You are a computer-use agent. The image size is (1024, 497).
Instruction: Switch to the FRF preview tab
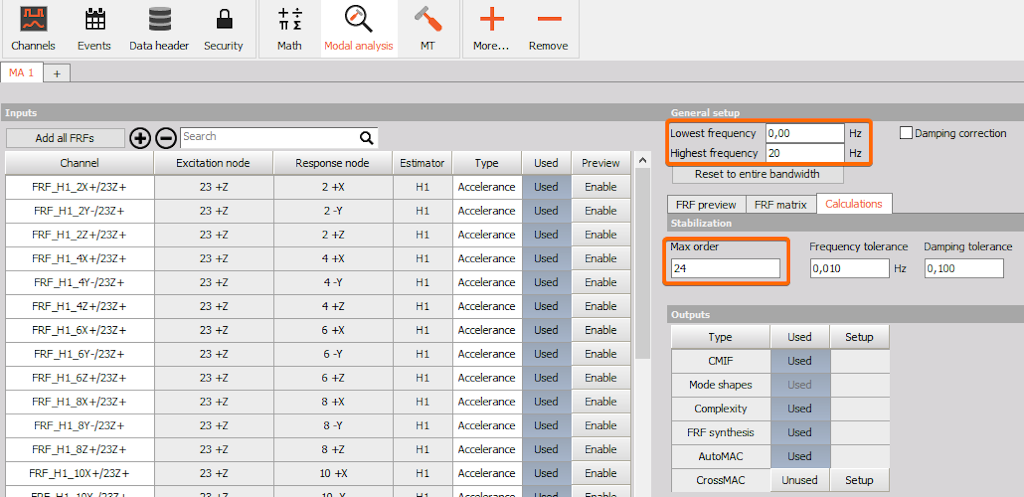point(705,204)
